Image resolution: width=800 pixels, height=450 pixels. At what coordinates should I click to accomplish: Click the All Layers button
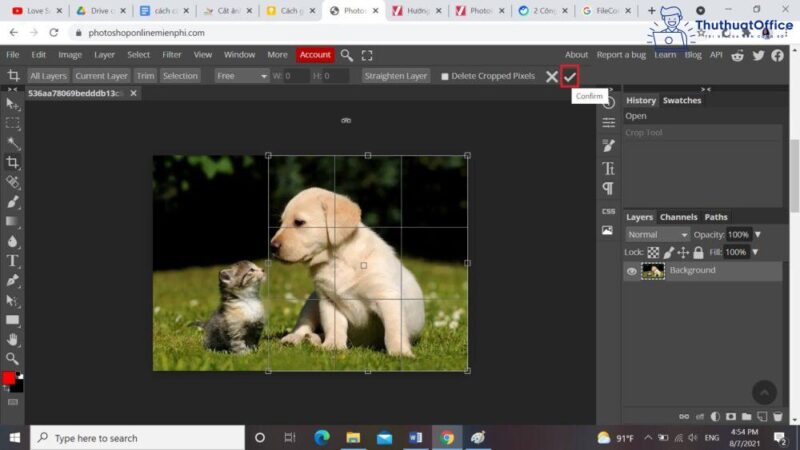[48, 76]
